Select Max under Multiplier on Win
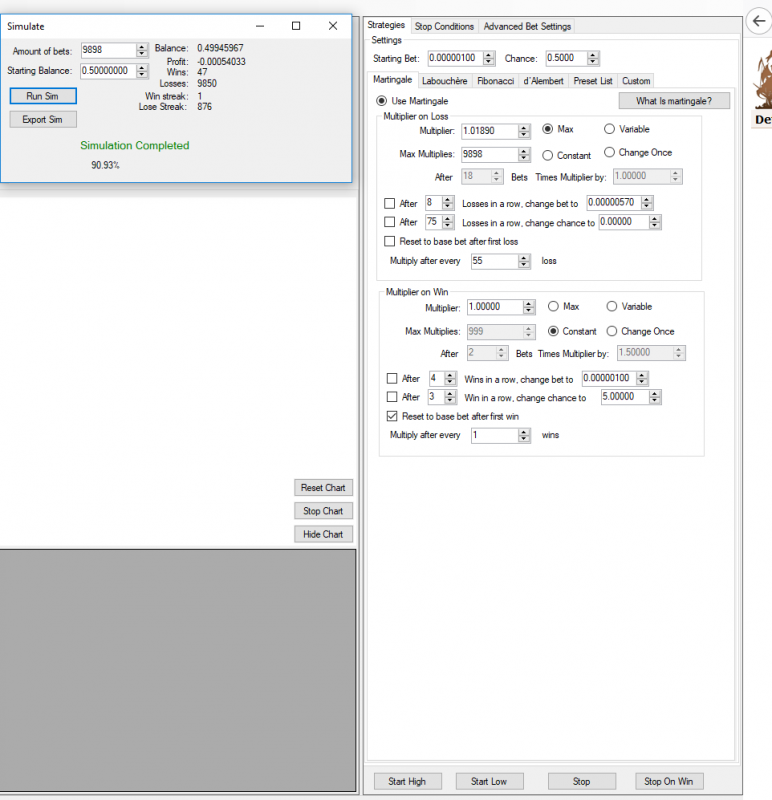The height and width of the screenshot is (800, 772). pyautogui.click(x=553, y=306)
